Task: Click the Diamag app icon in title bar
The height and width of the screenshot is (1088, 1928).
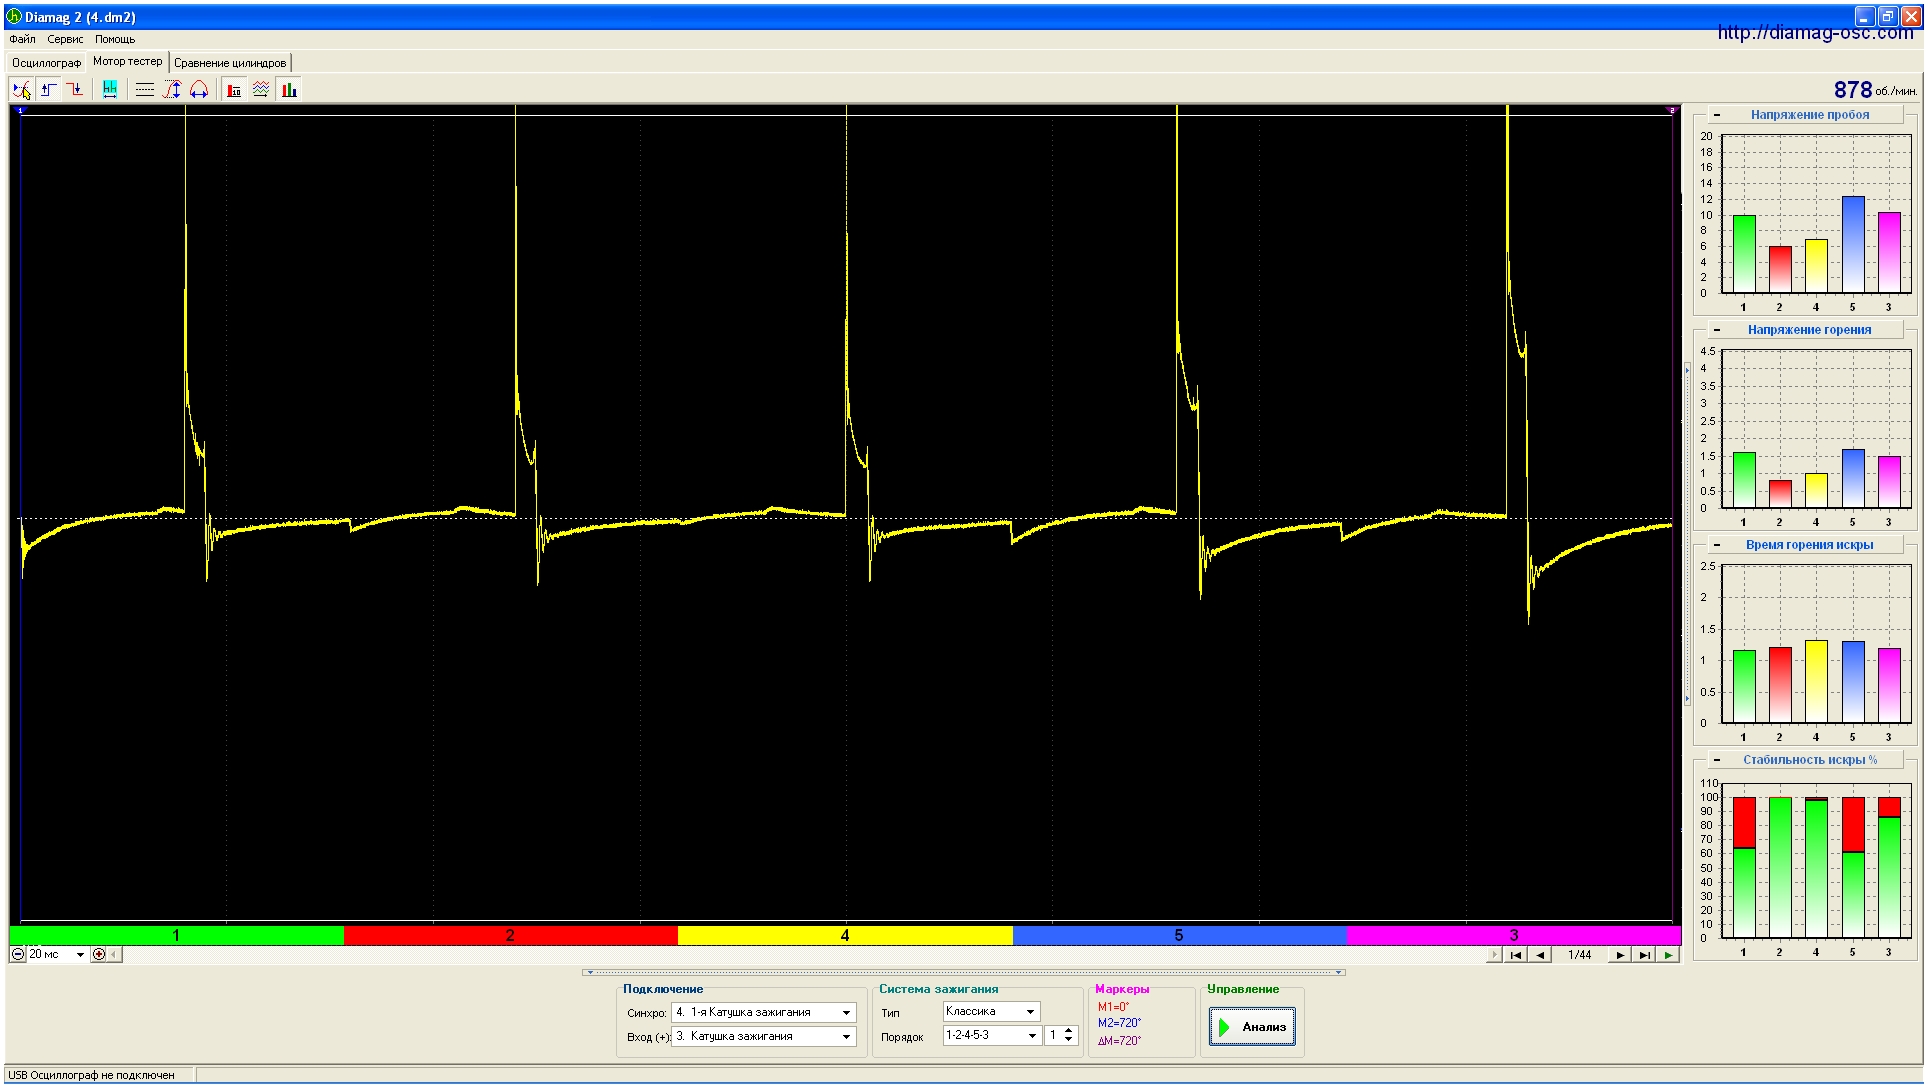Action: (14, 17)
